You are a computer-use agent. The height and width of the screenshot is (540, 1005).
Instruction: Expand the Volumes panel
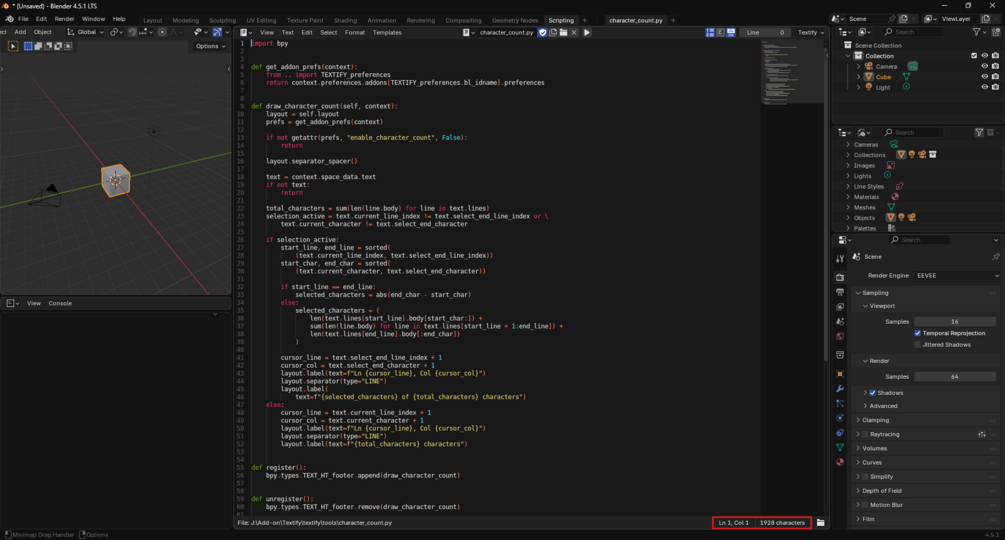point(874,448)
